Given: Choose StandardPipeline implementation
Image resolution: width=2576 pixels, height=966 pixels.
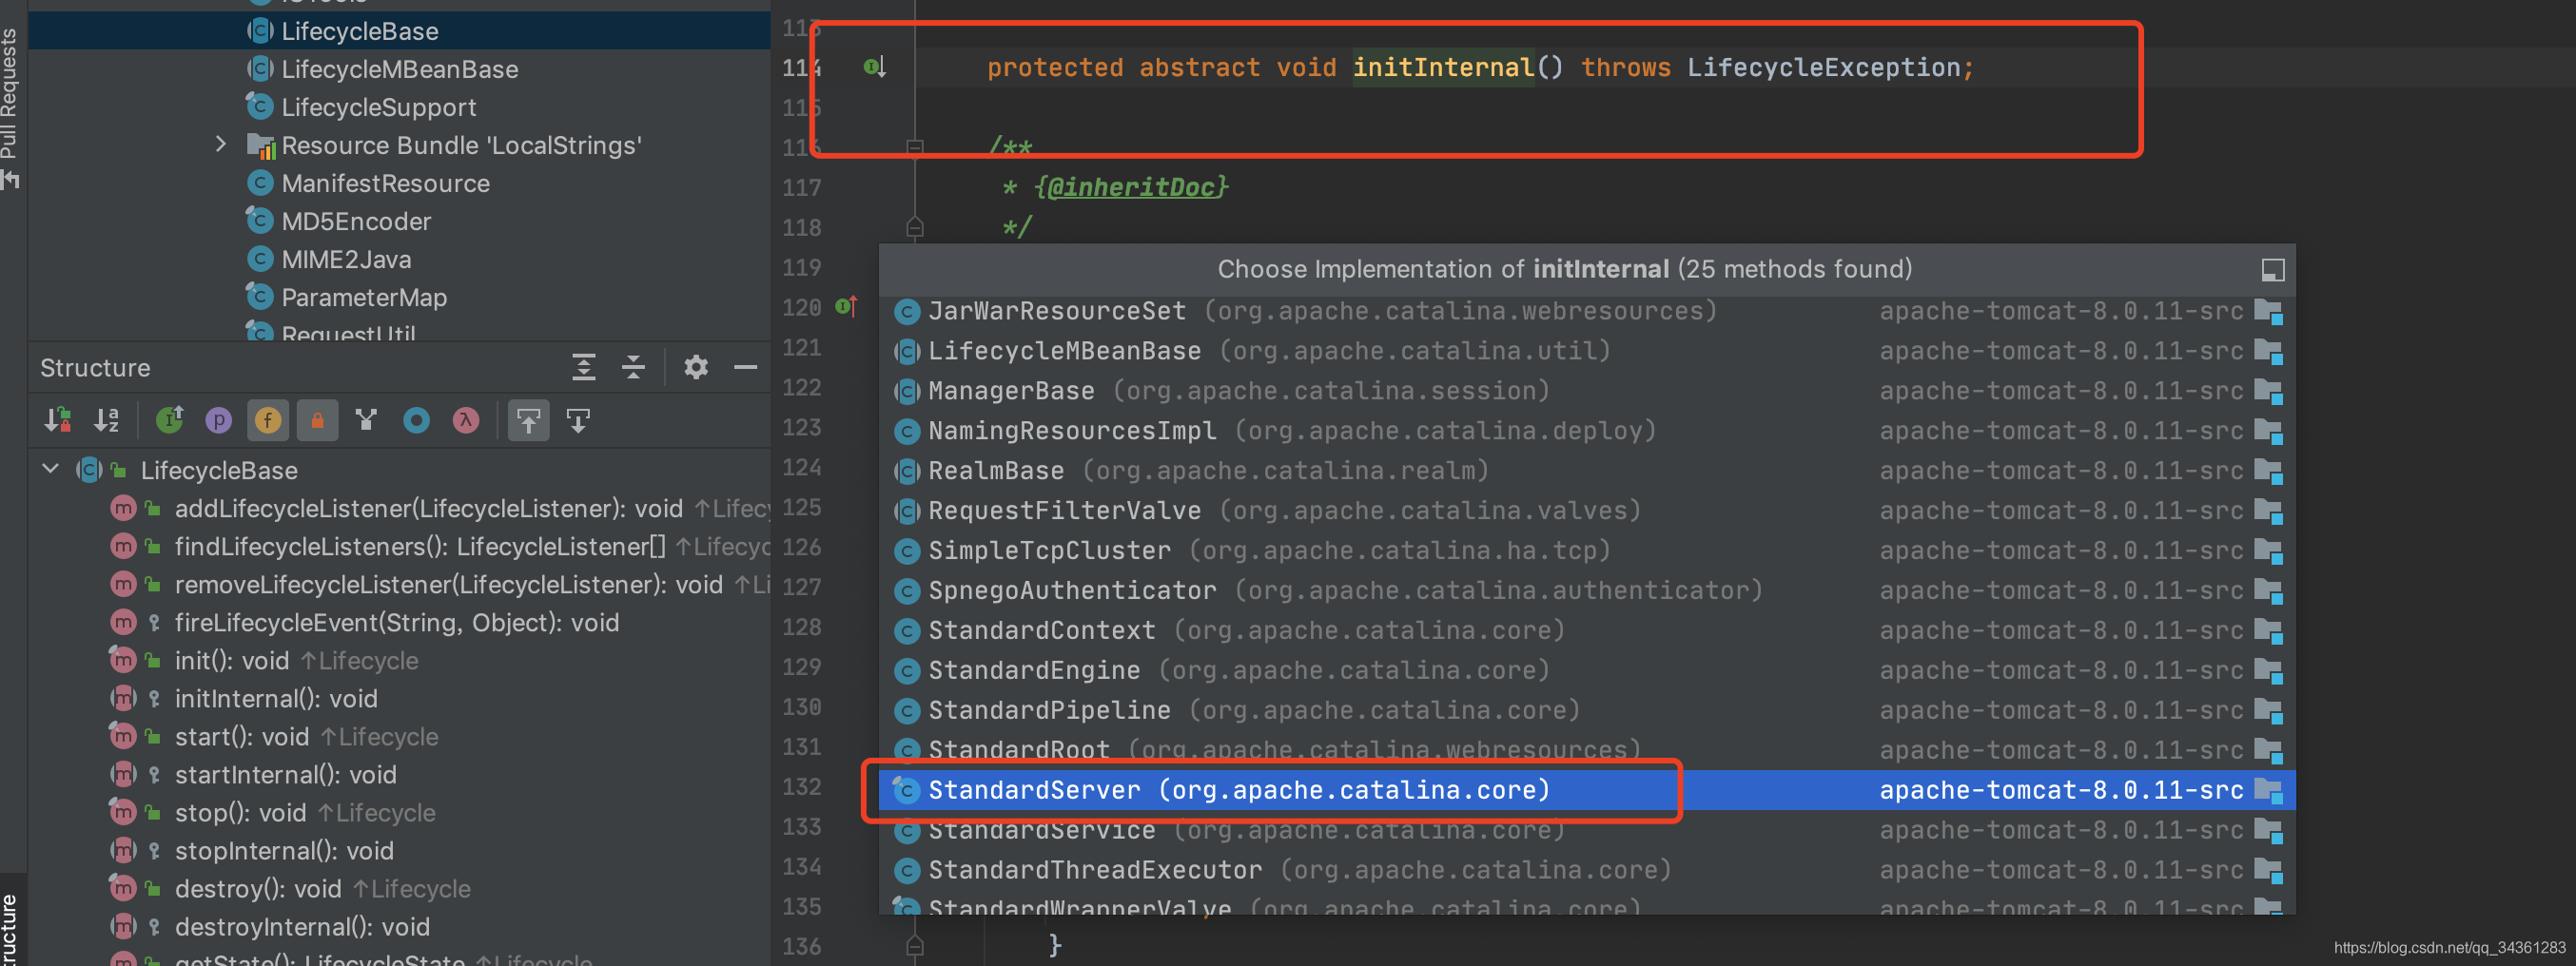Looking at the screenshot, I should click(x=1586, y=711).
